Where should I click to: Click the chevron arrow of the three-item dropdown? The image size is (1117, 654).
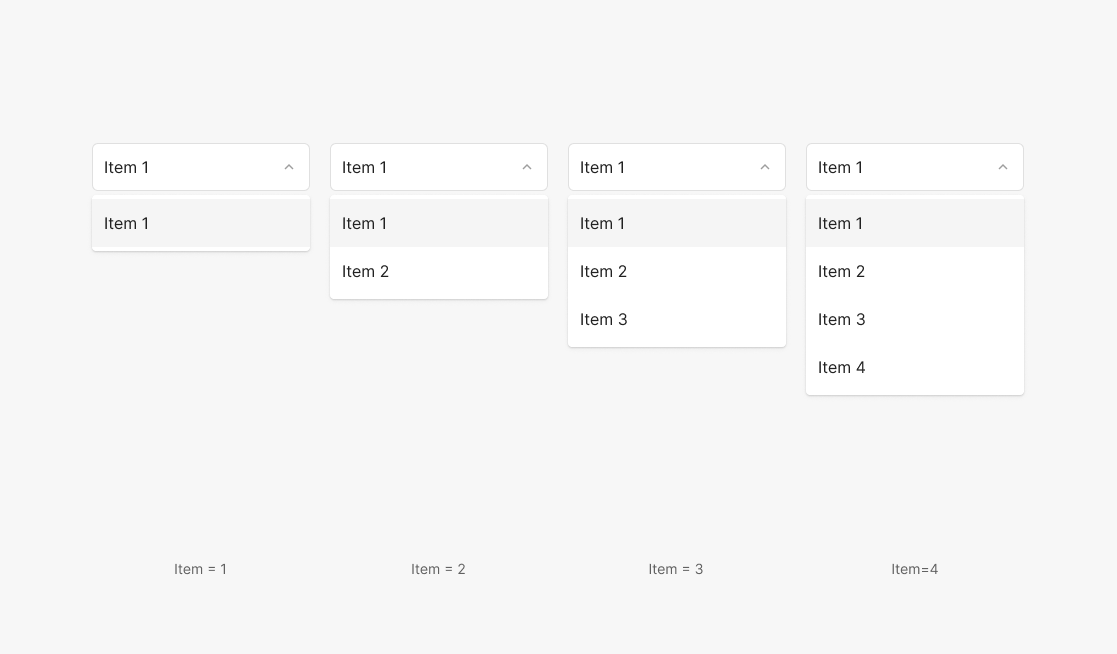pyautogui.click(x=765, y=167)
